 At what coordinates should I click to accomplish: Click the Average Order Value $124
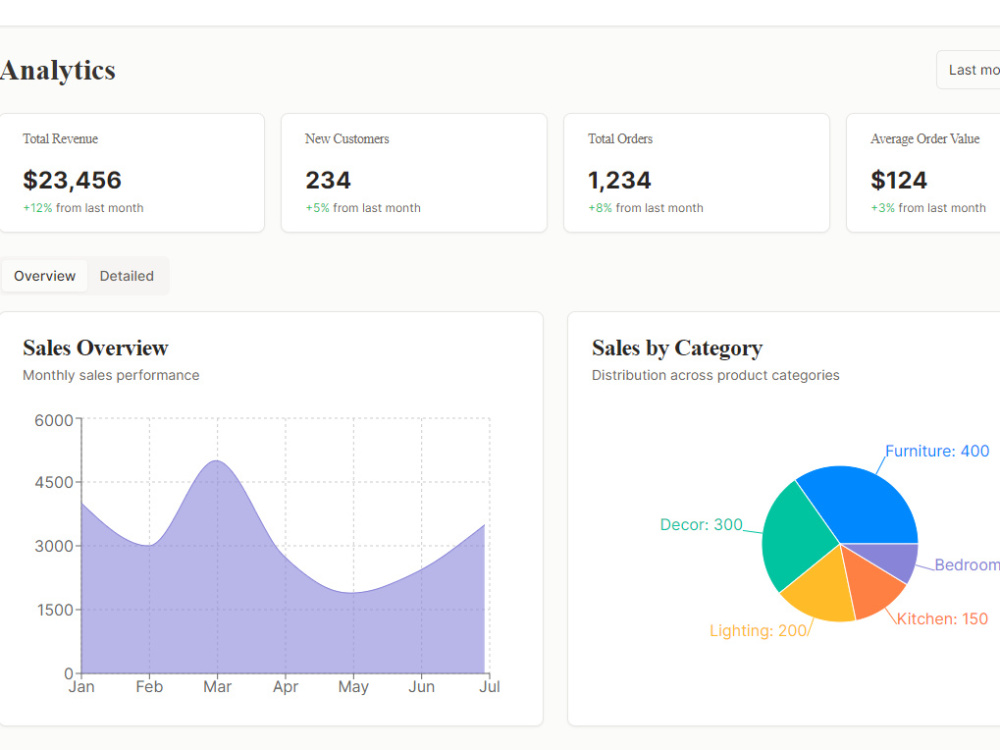[x=899, y=180]
